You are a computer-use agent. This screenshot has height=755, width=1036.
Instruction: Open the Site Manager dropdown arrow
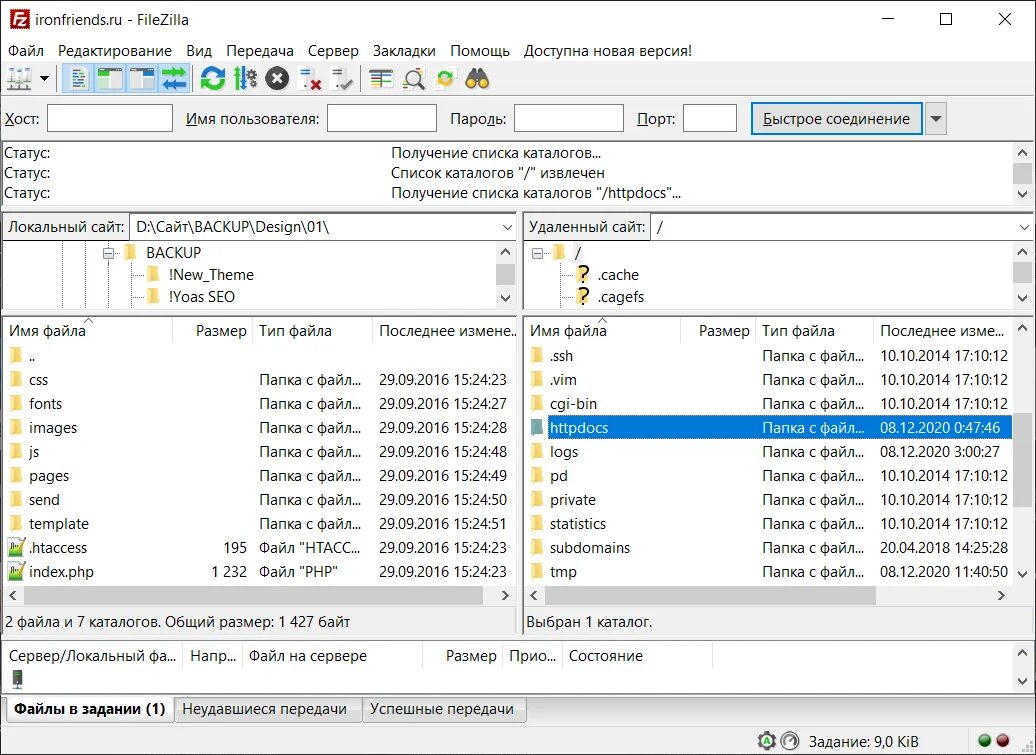(x=44, y=79)
